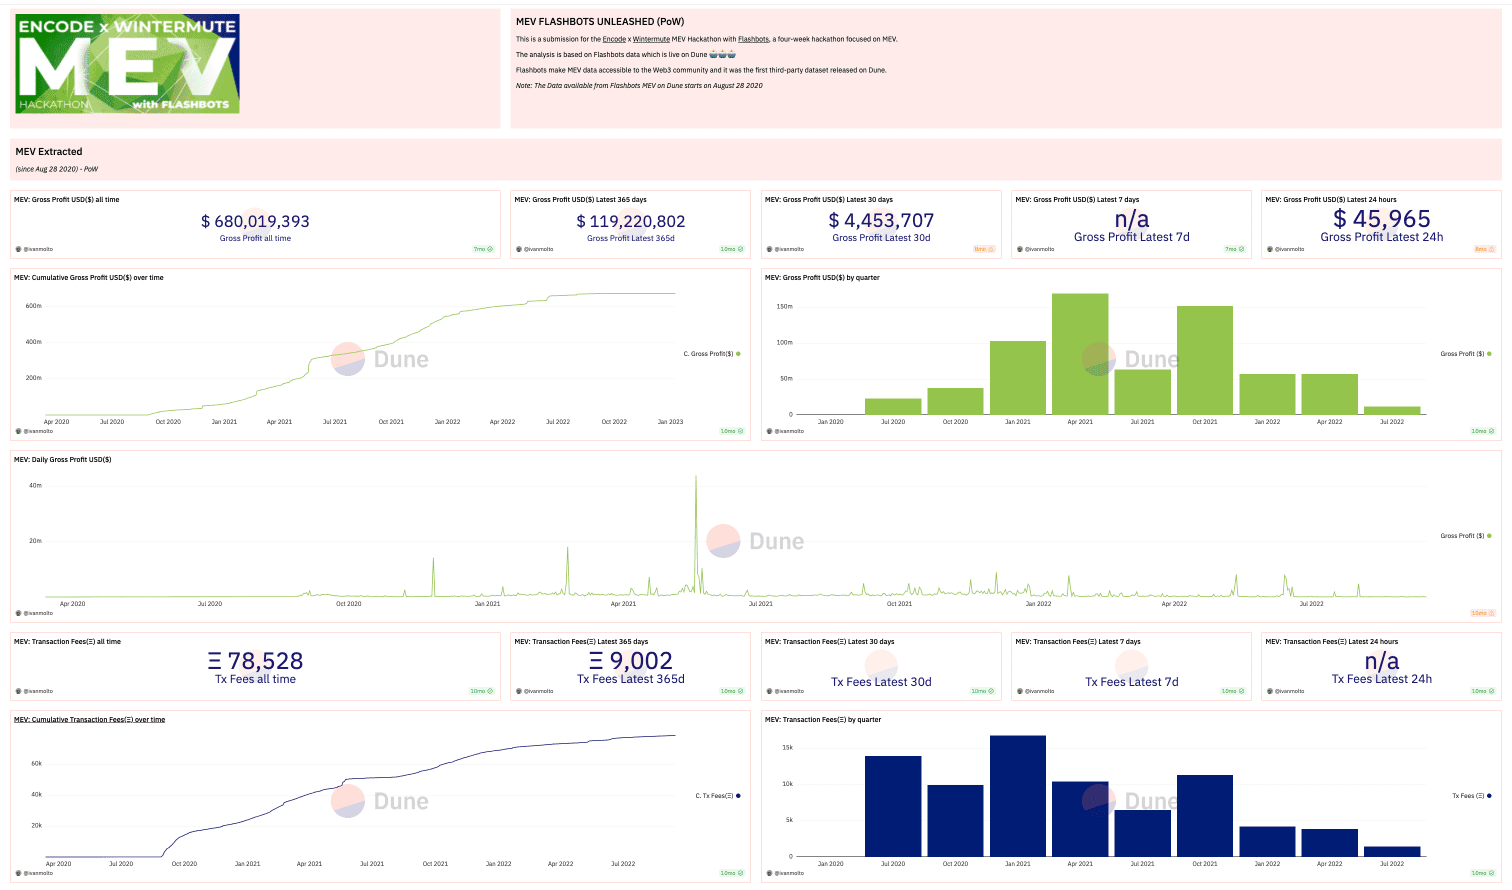Open the Wintermute link in the description
The image size is (1512, 890).
pyautogui.click(x=651, y=39)
